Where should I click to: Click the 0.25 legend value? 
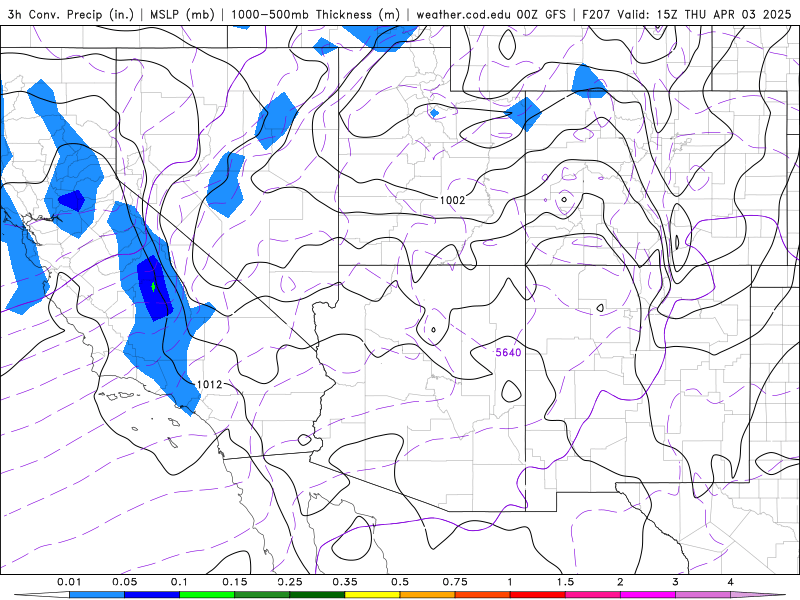pos(290,582)
